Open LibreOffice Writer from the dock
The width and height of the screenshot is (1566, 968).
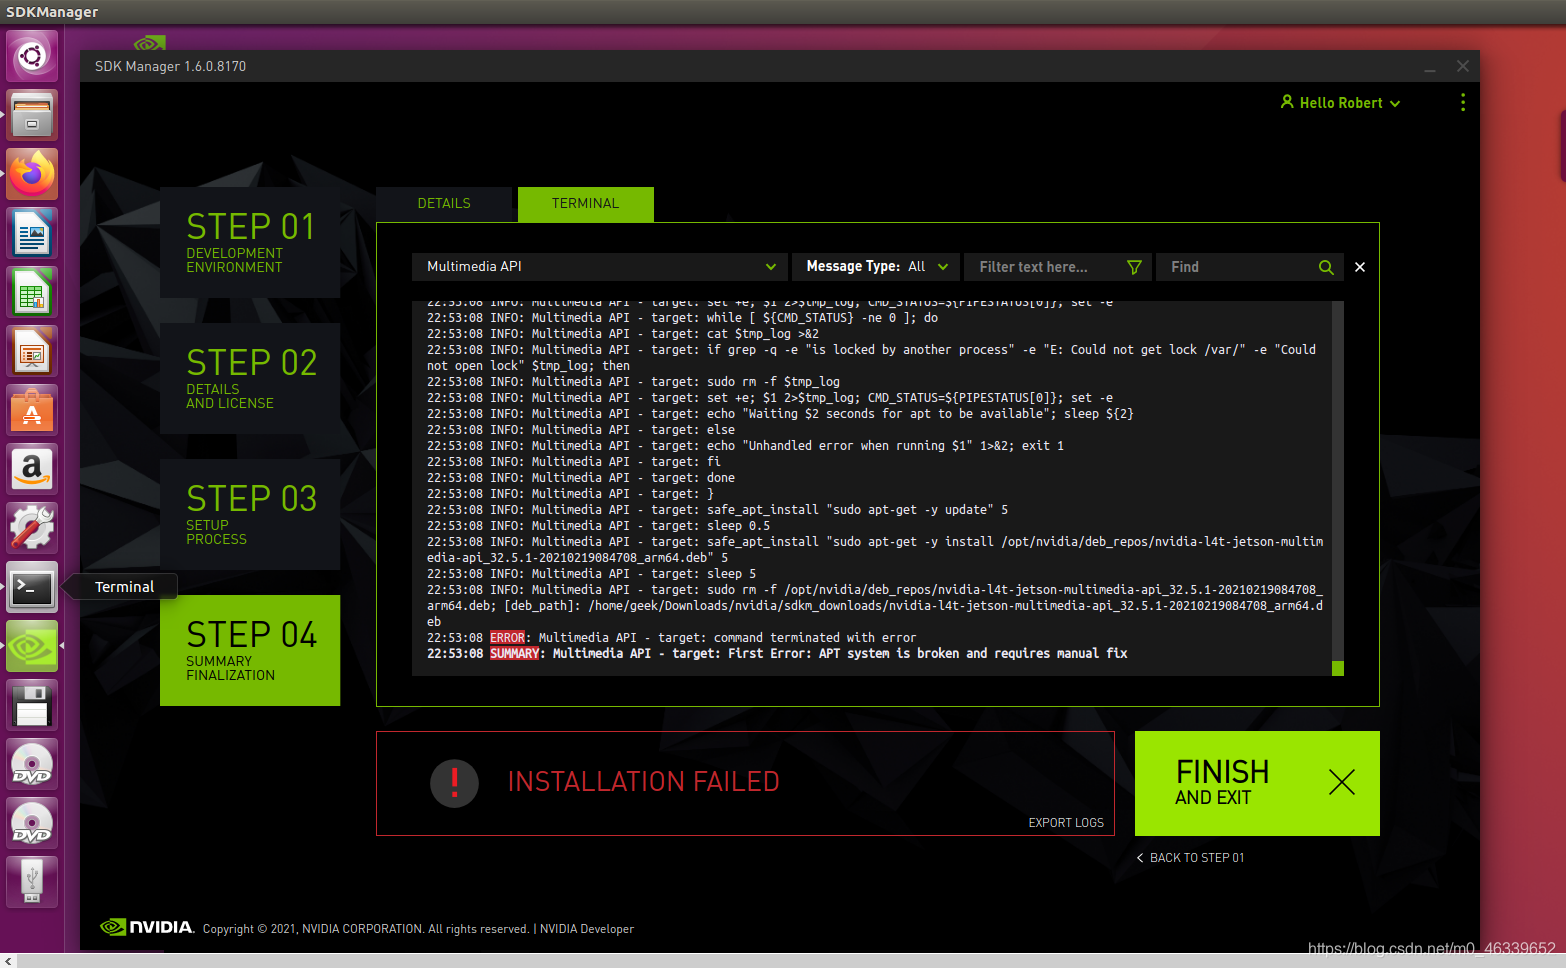[x=32, y=233]
